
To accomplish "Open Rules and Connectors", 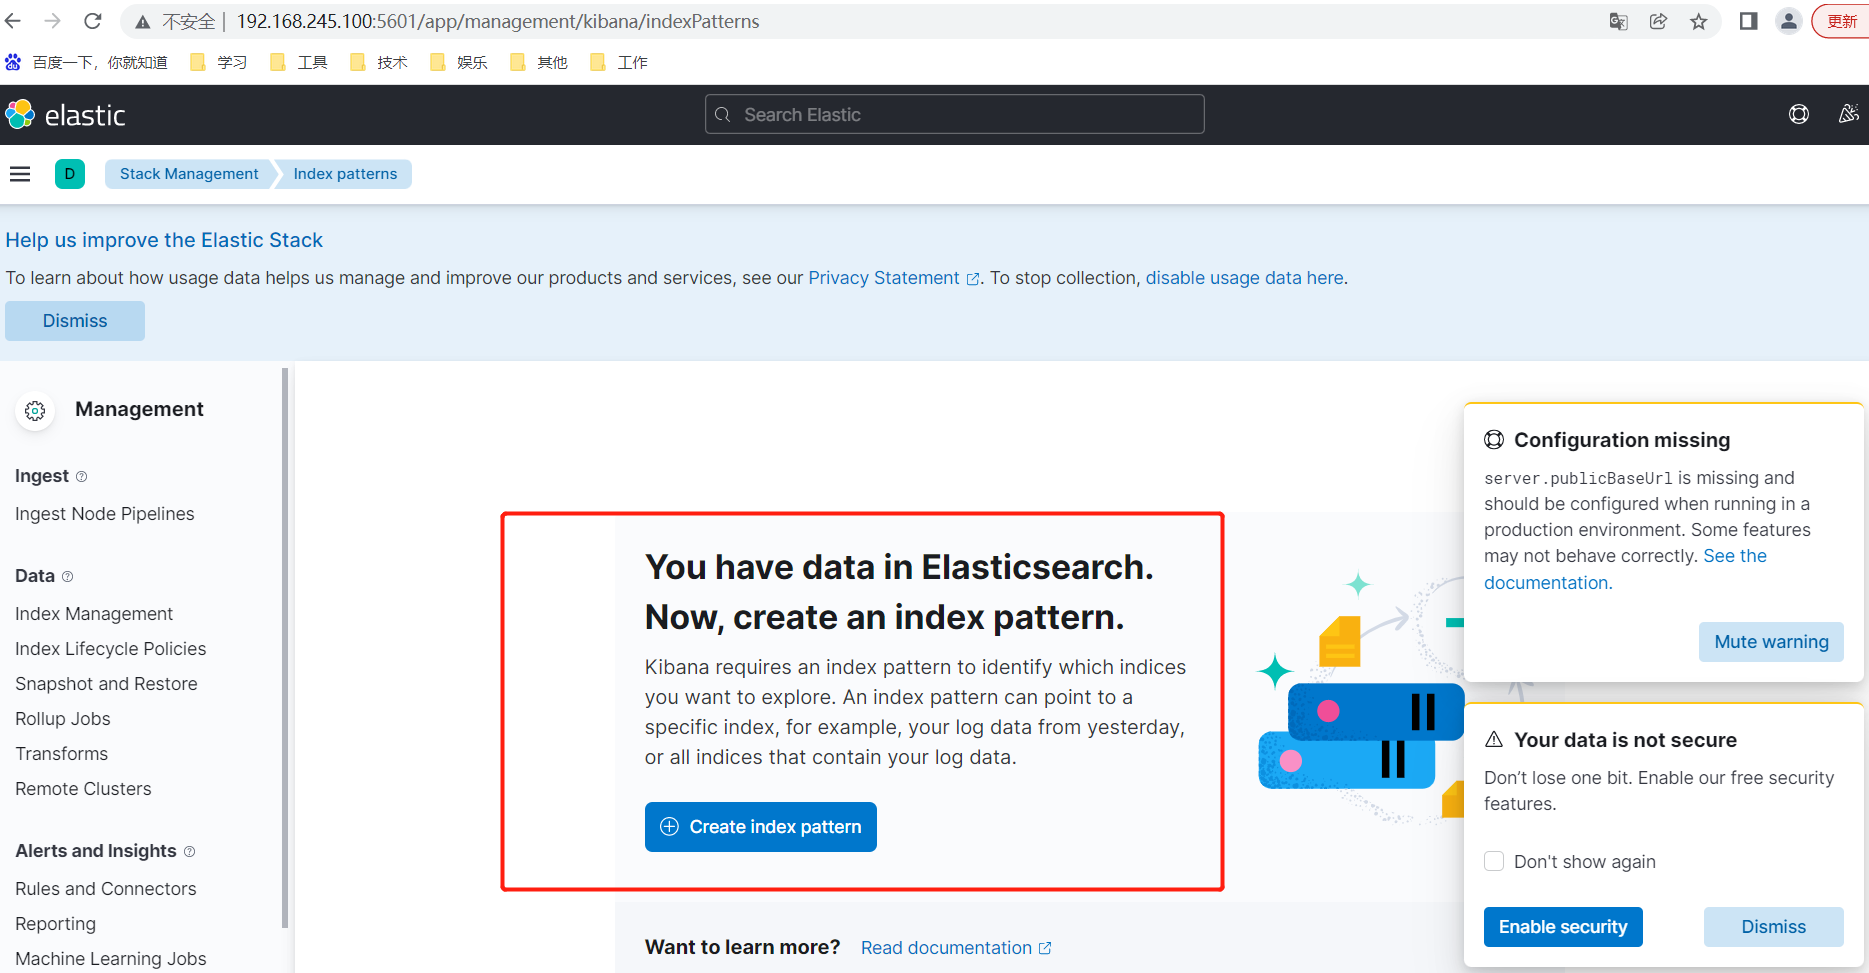I will coord(106,889).
